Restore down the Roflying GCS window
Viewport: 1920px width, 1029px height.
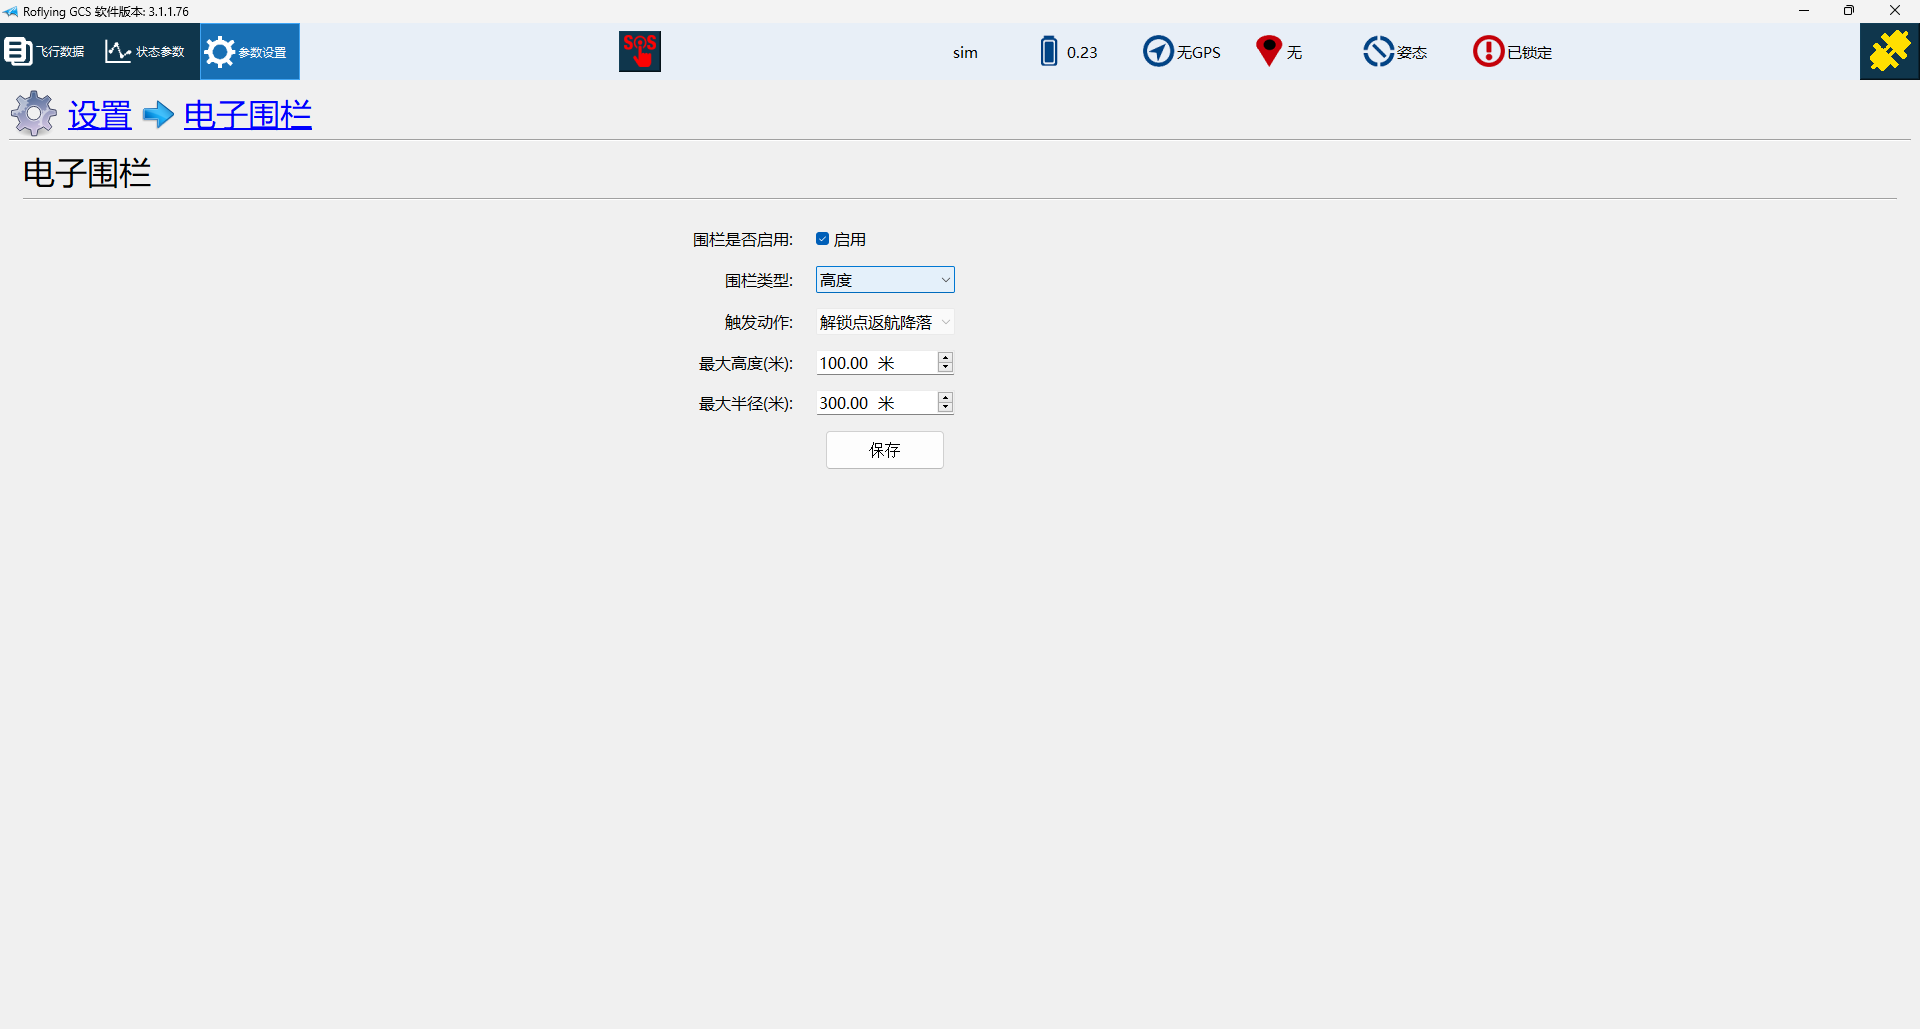click(x=1849, y=11)
